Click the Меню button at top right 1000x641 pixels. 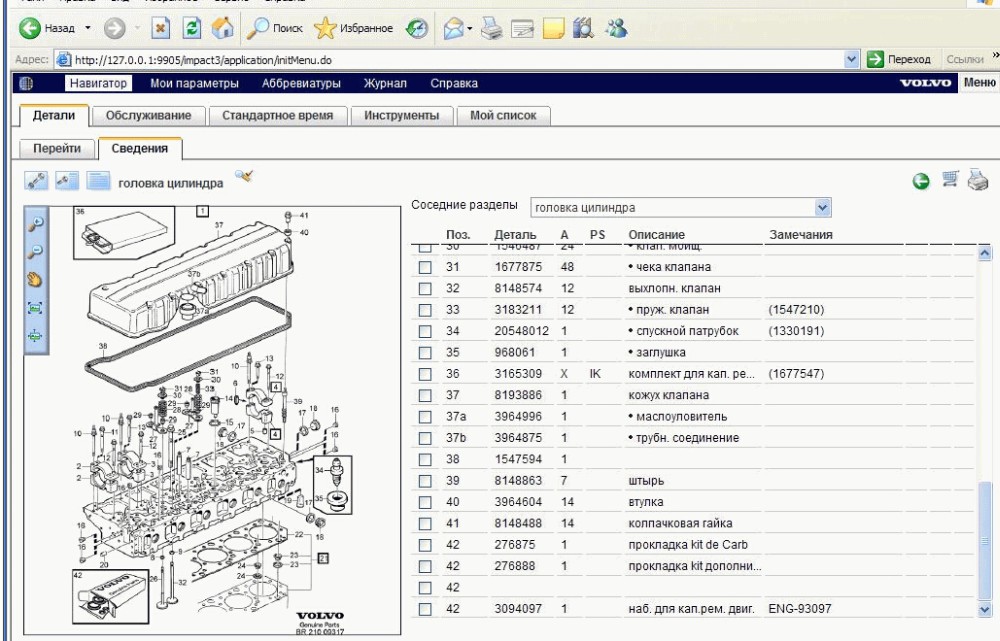pos(980,82)
